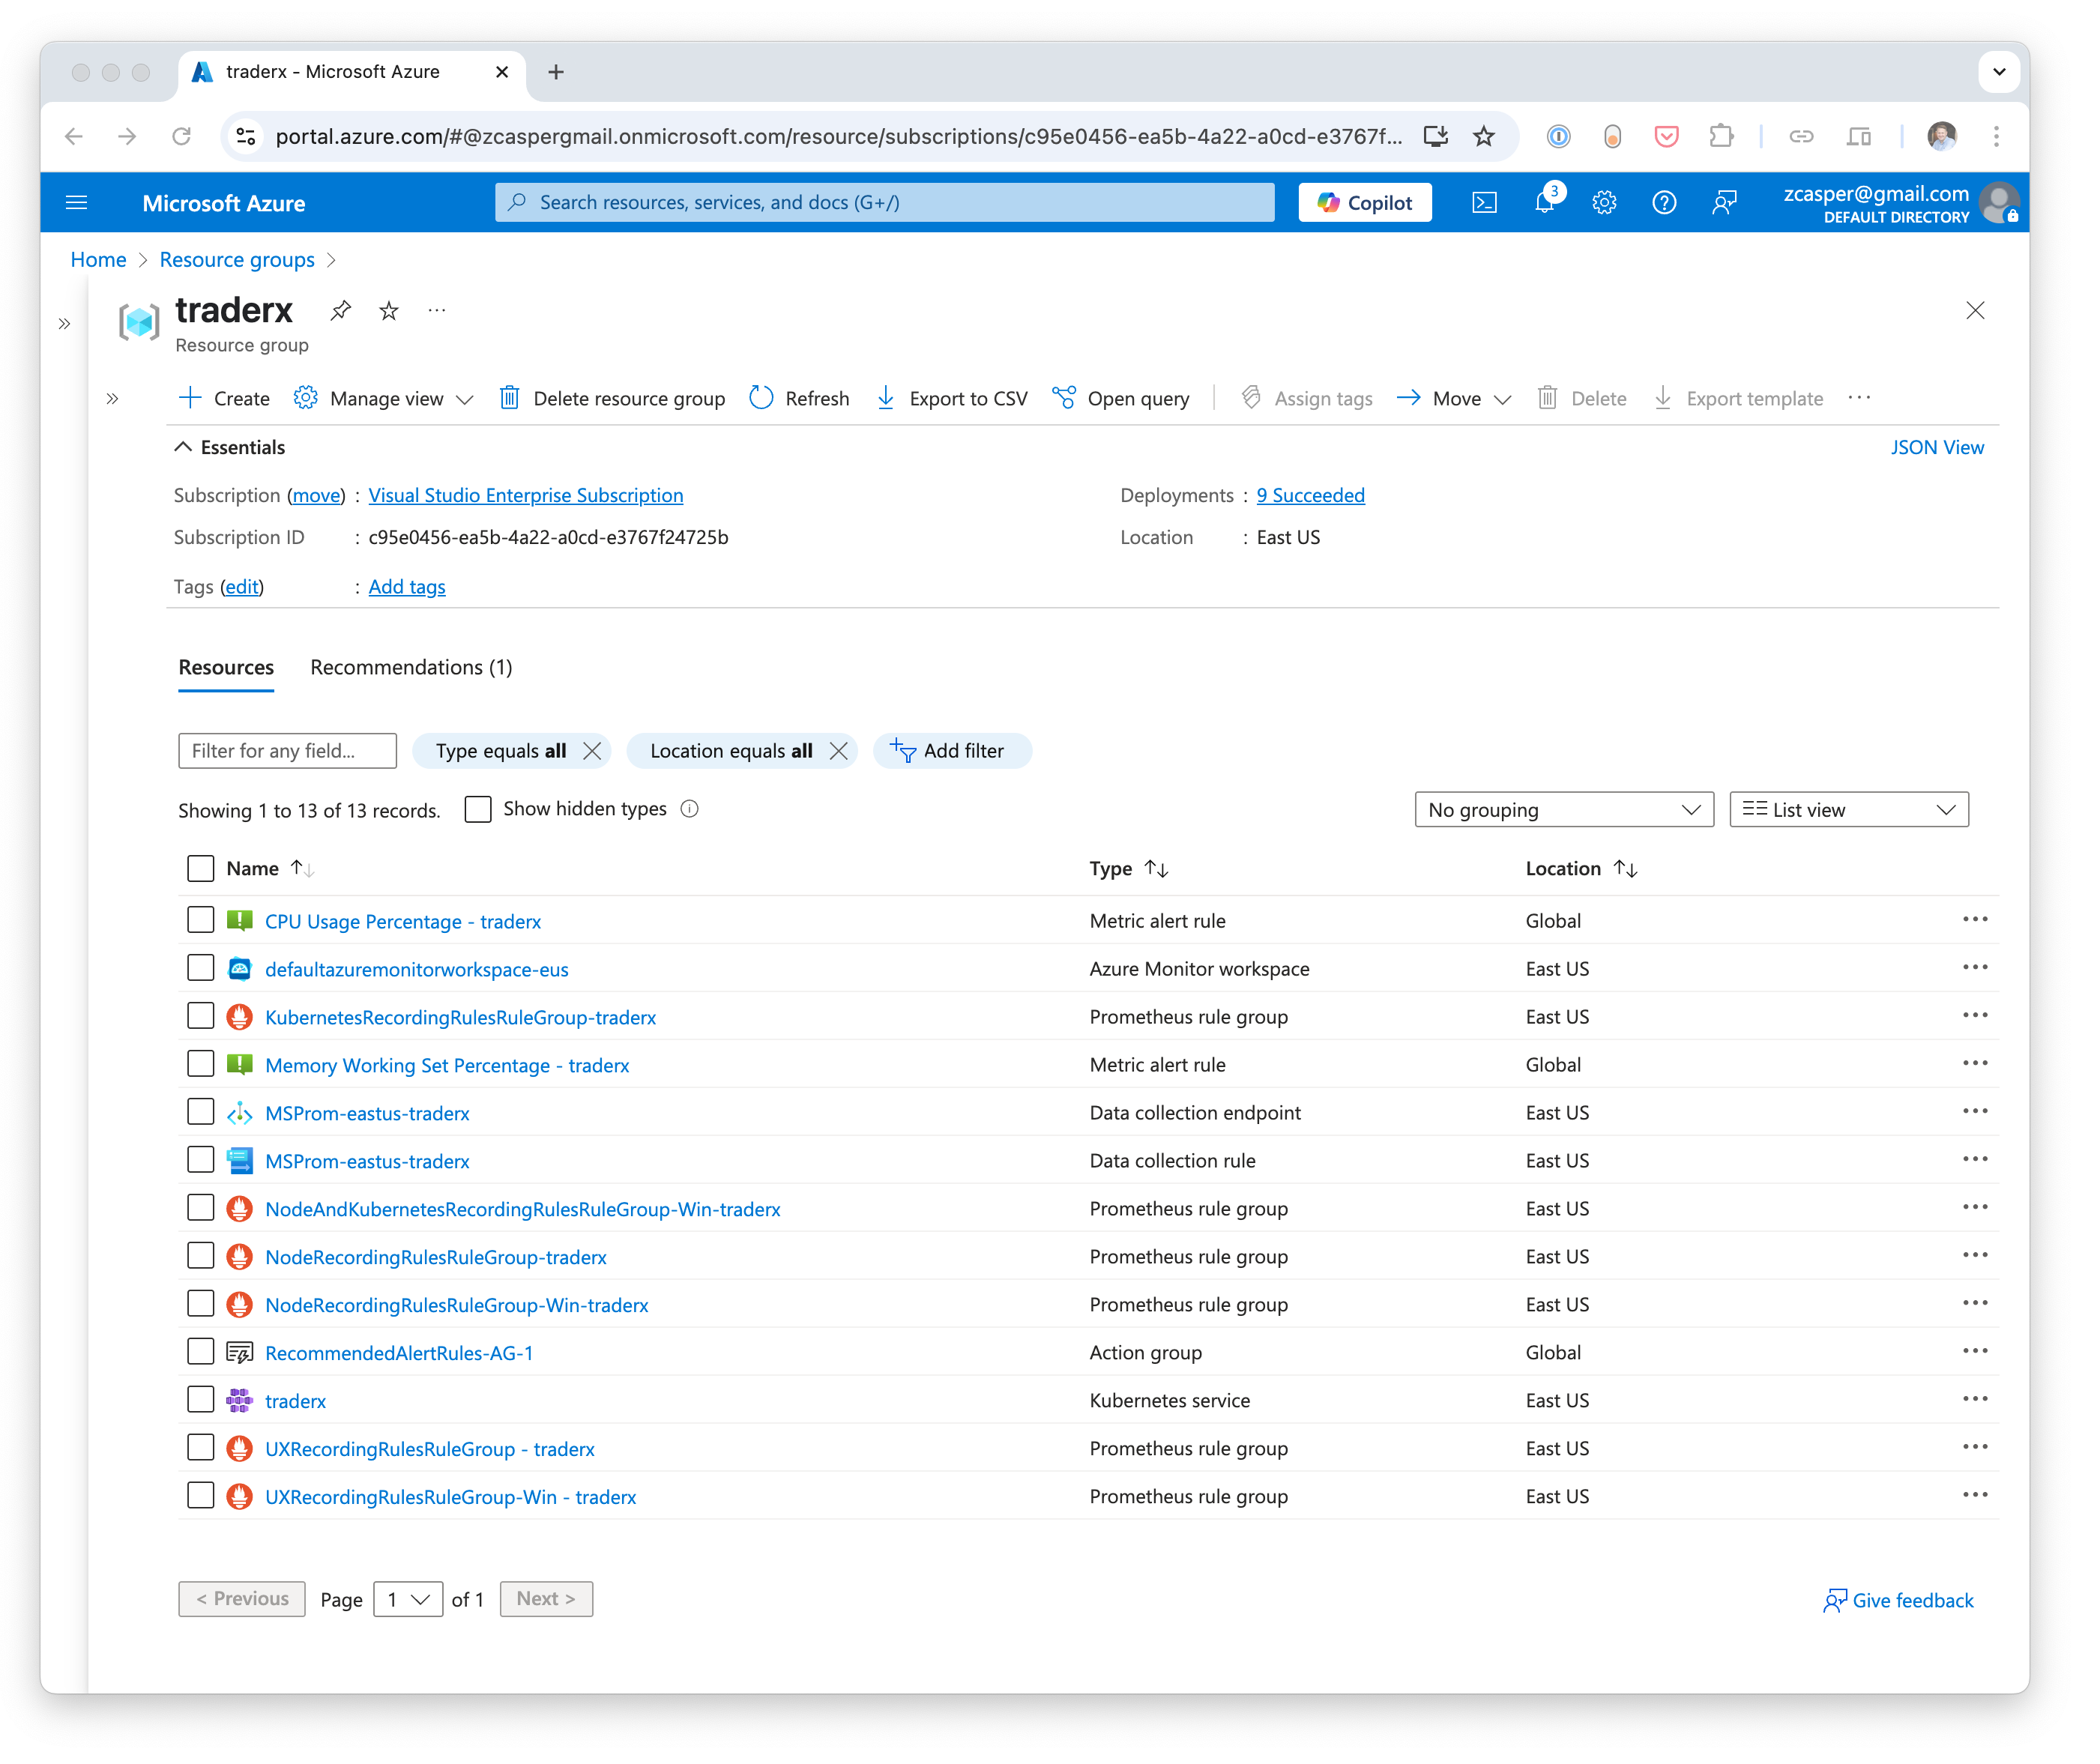The width and height of the screenshot is (2100, 1764).
Task: Expand the resource group menu pane
Action: [112, 399]
